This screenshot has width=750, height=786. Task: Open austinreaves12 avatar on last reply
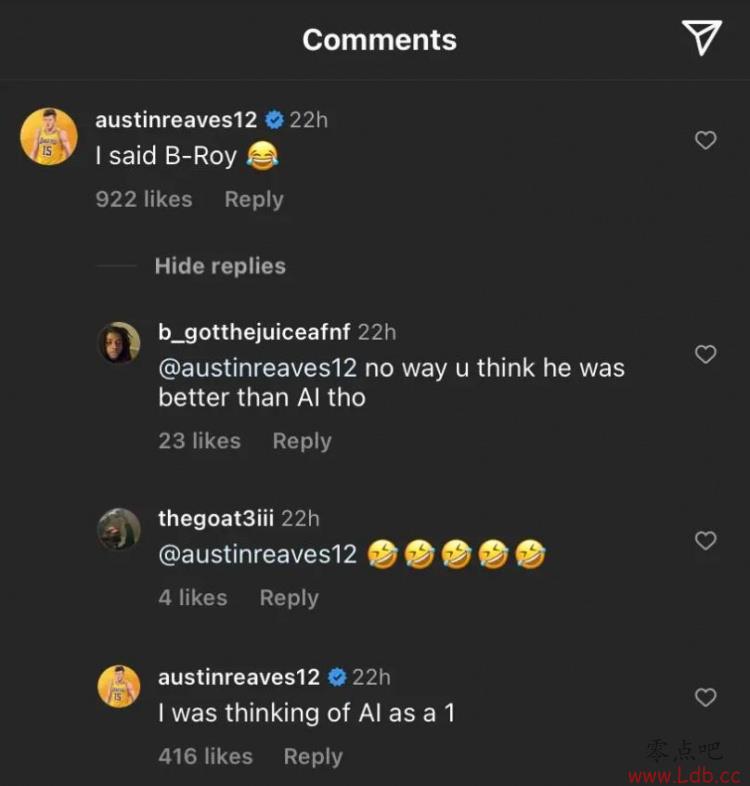pos(118,686)
